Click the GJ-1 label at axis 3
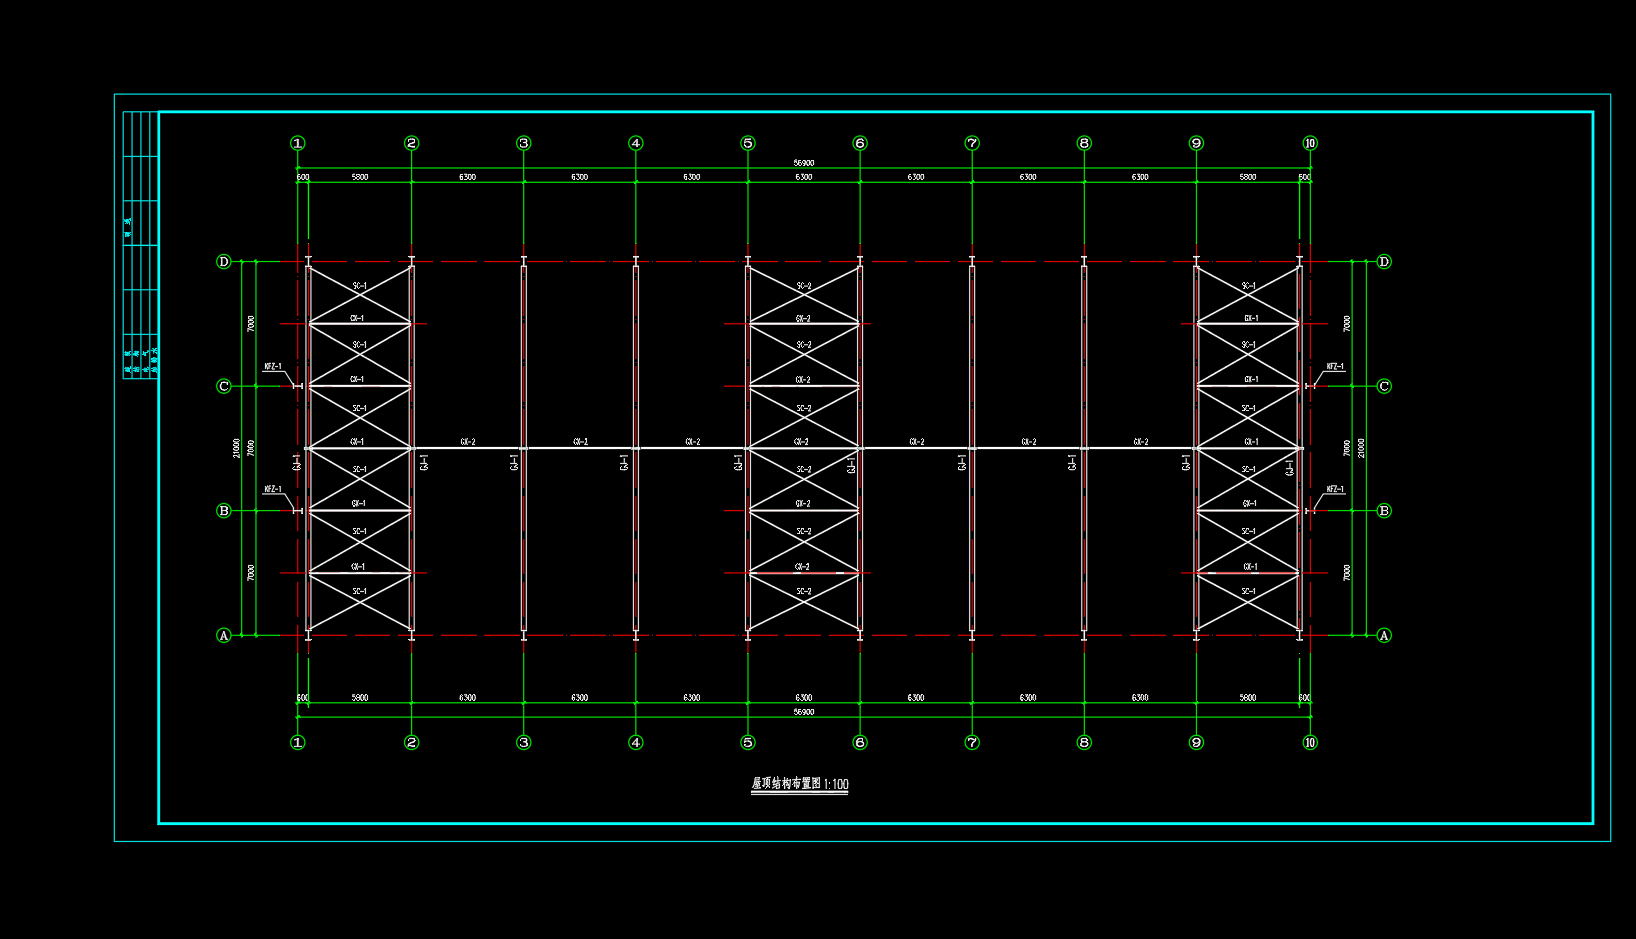The height and width of the screenshot is (939, 1636). [514, 463]
